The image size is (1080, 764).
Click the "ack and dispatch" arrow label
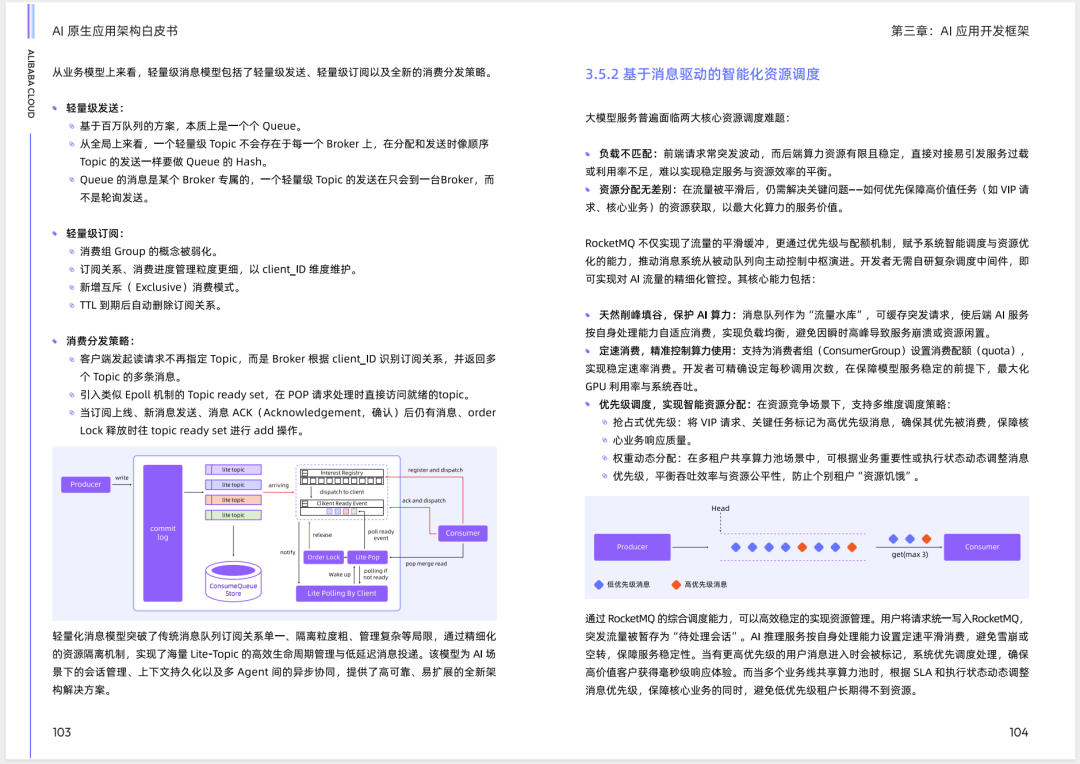[424, 501]
